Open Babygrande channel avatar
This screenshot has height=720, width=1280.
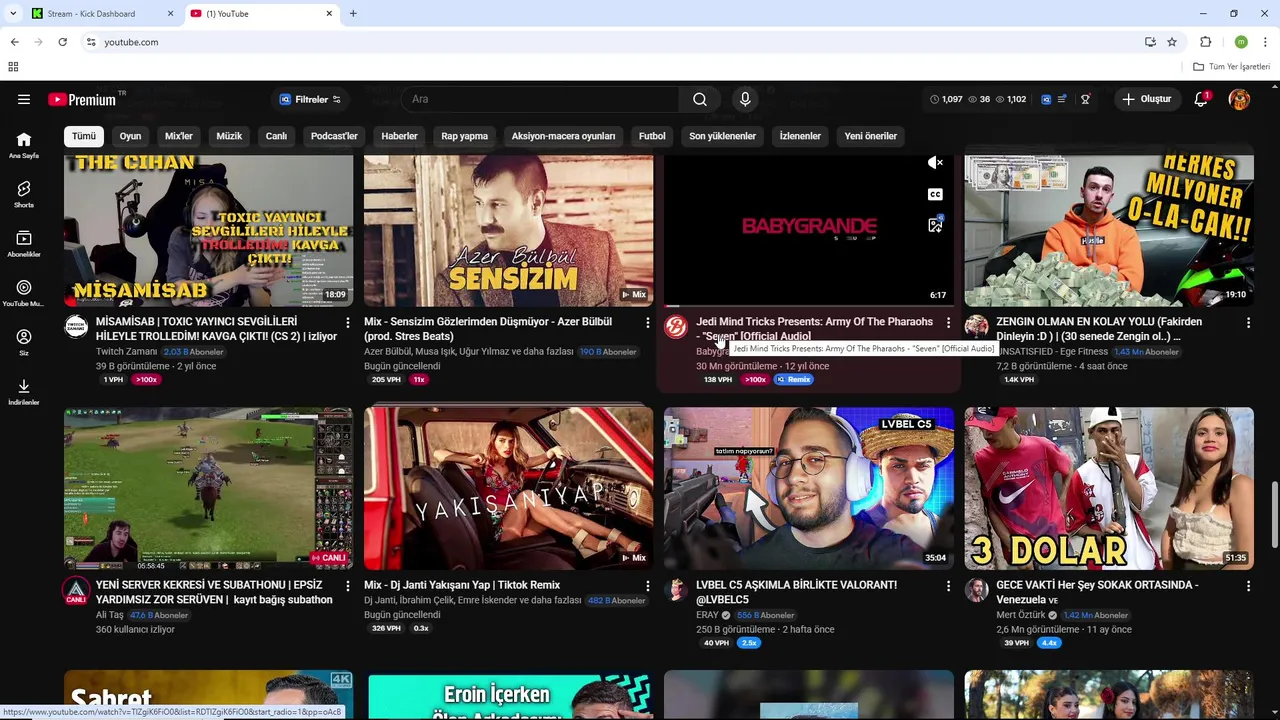point(676,327)
